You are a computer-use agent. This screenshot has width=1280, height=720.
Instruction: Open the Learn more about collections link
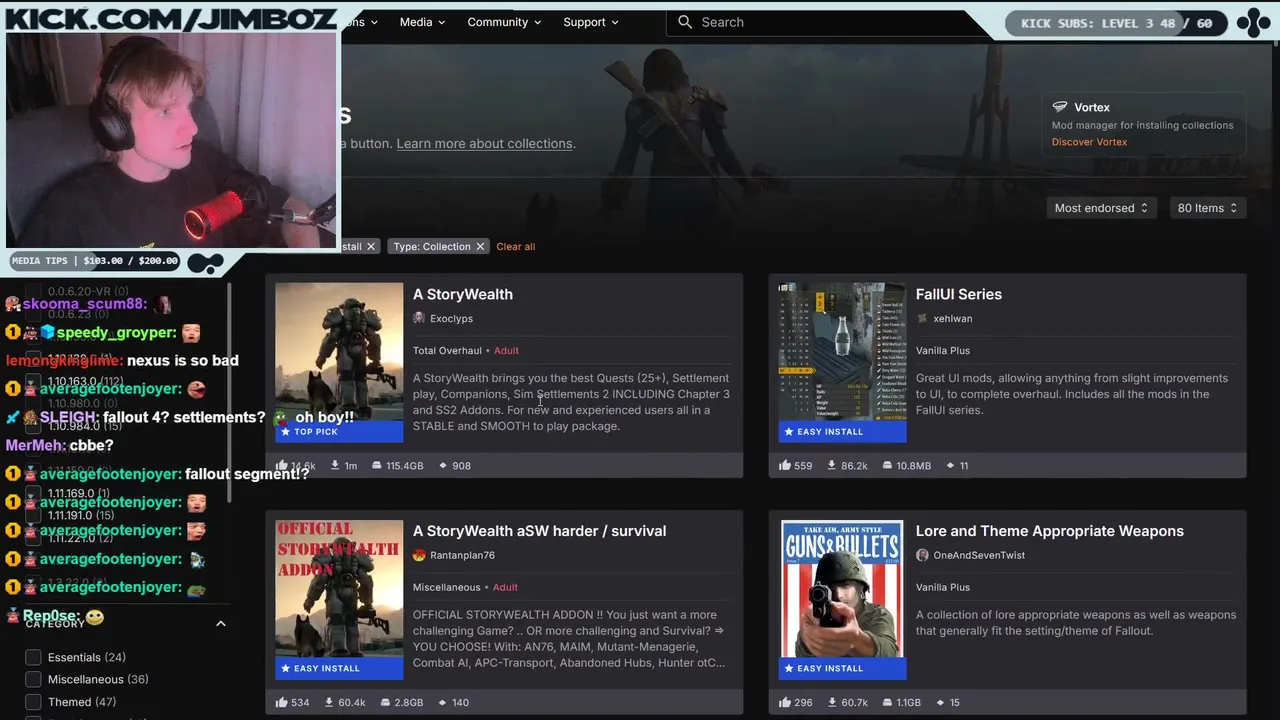[484, 144]
